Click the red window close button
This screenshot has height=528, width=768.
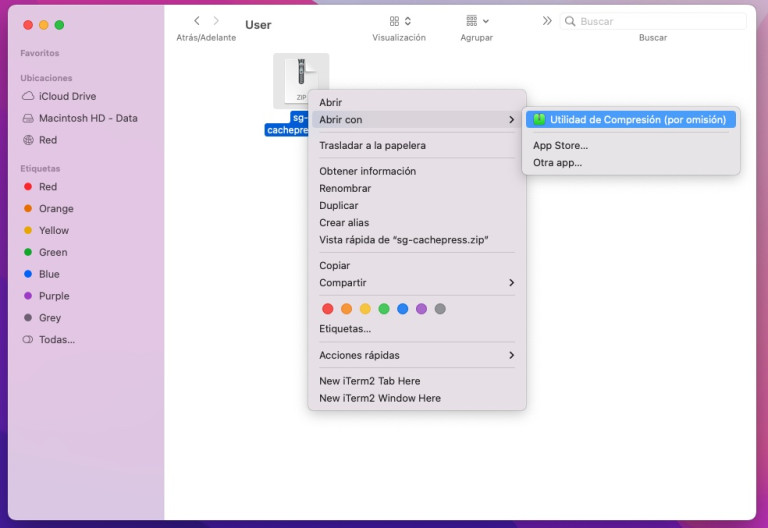point(28,25)
